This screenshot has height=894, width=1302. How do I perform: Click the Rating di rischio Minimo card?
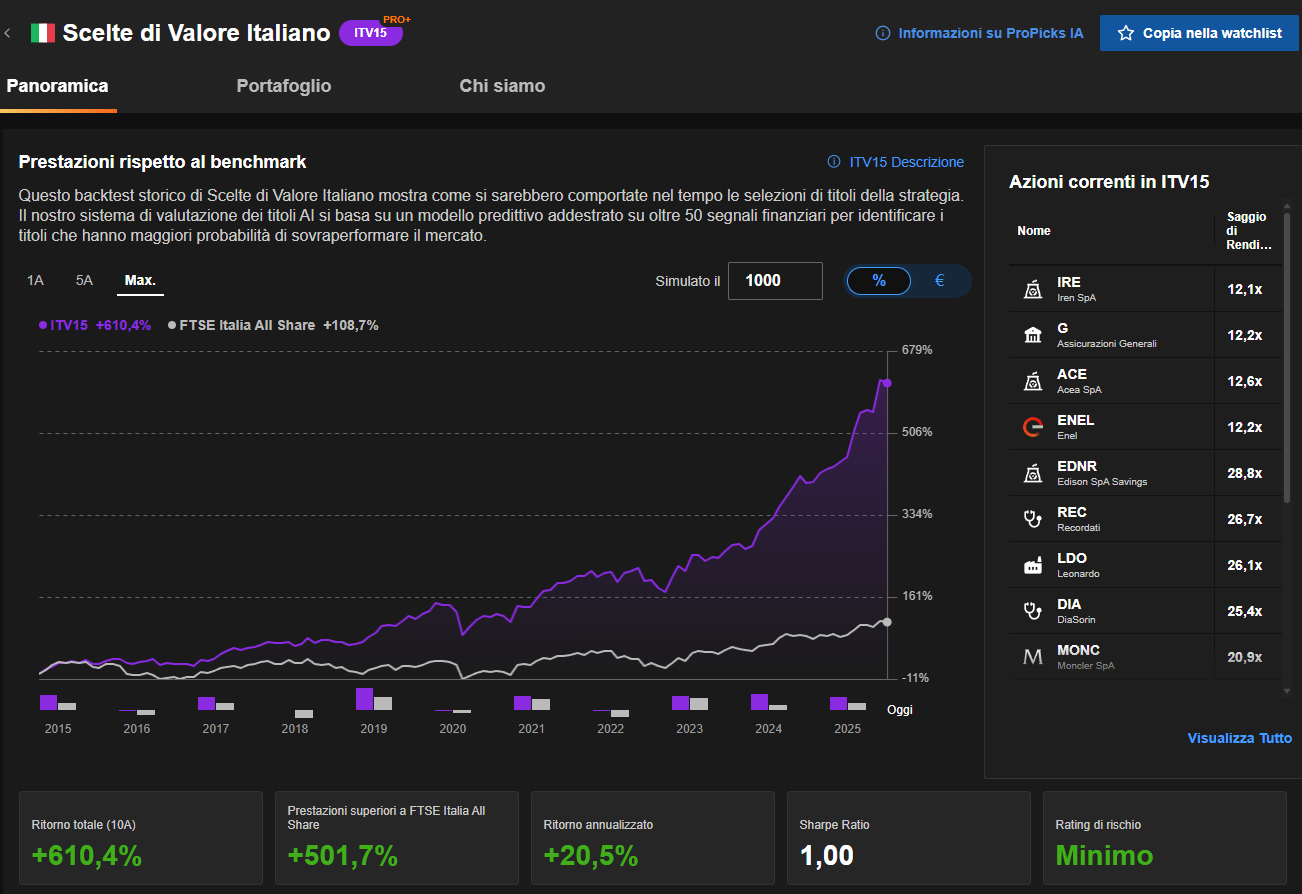point(1165,838)
